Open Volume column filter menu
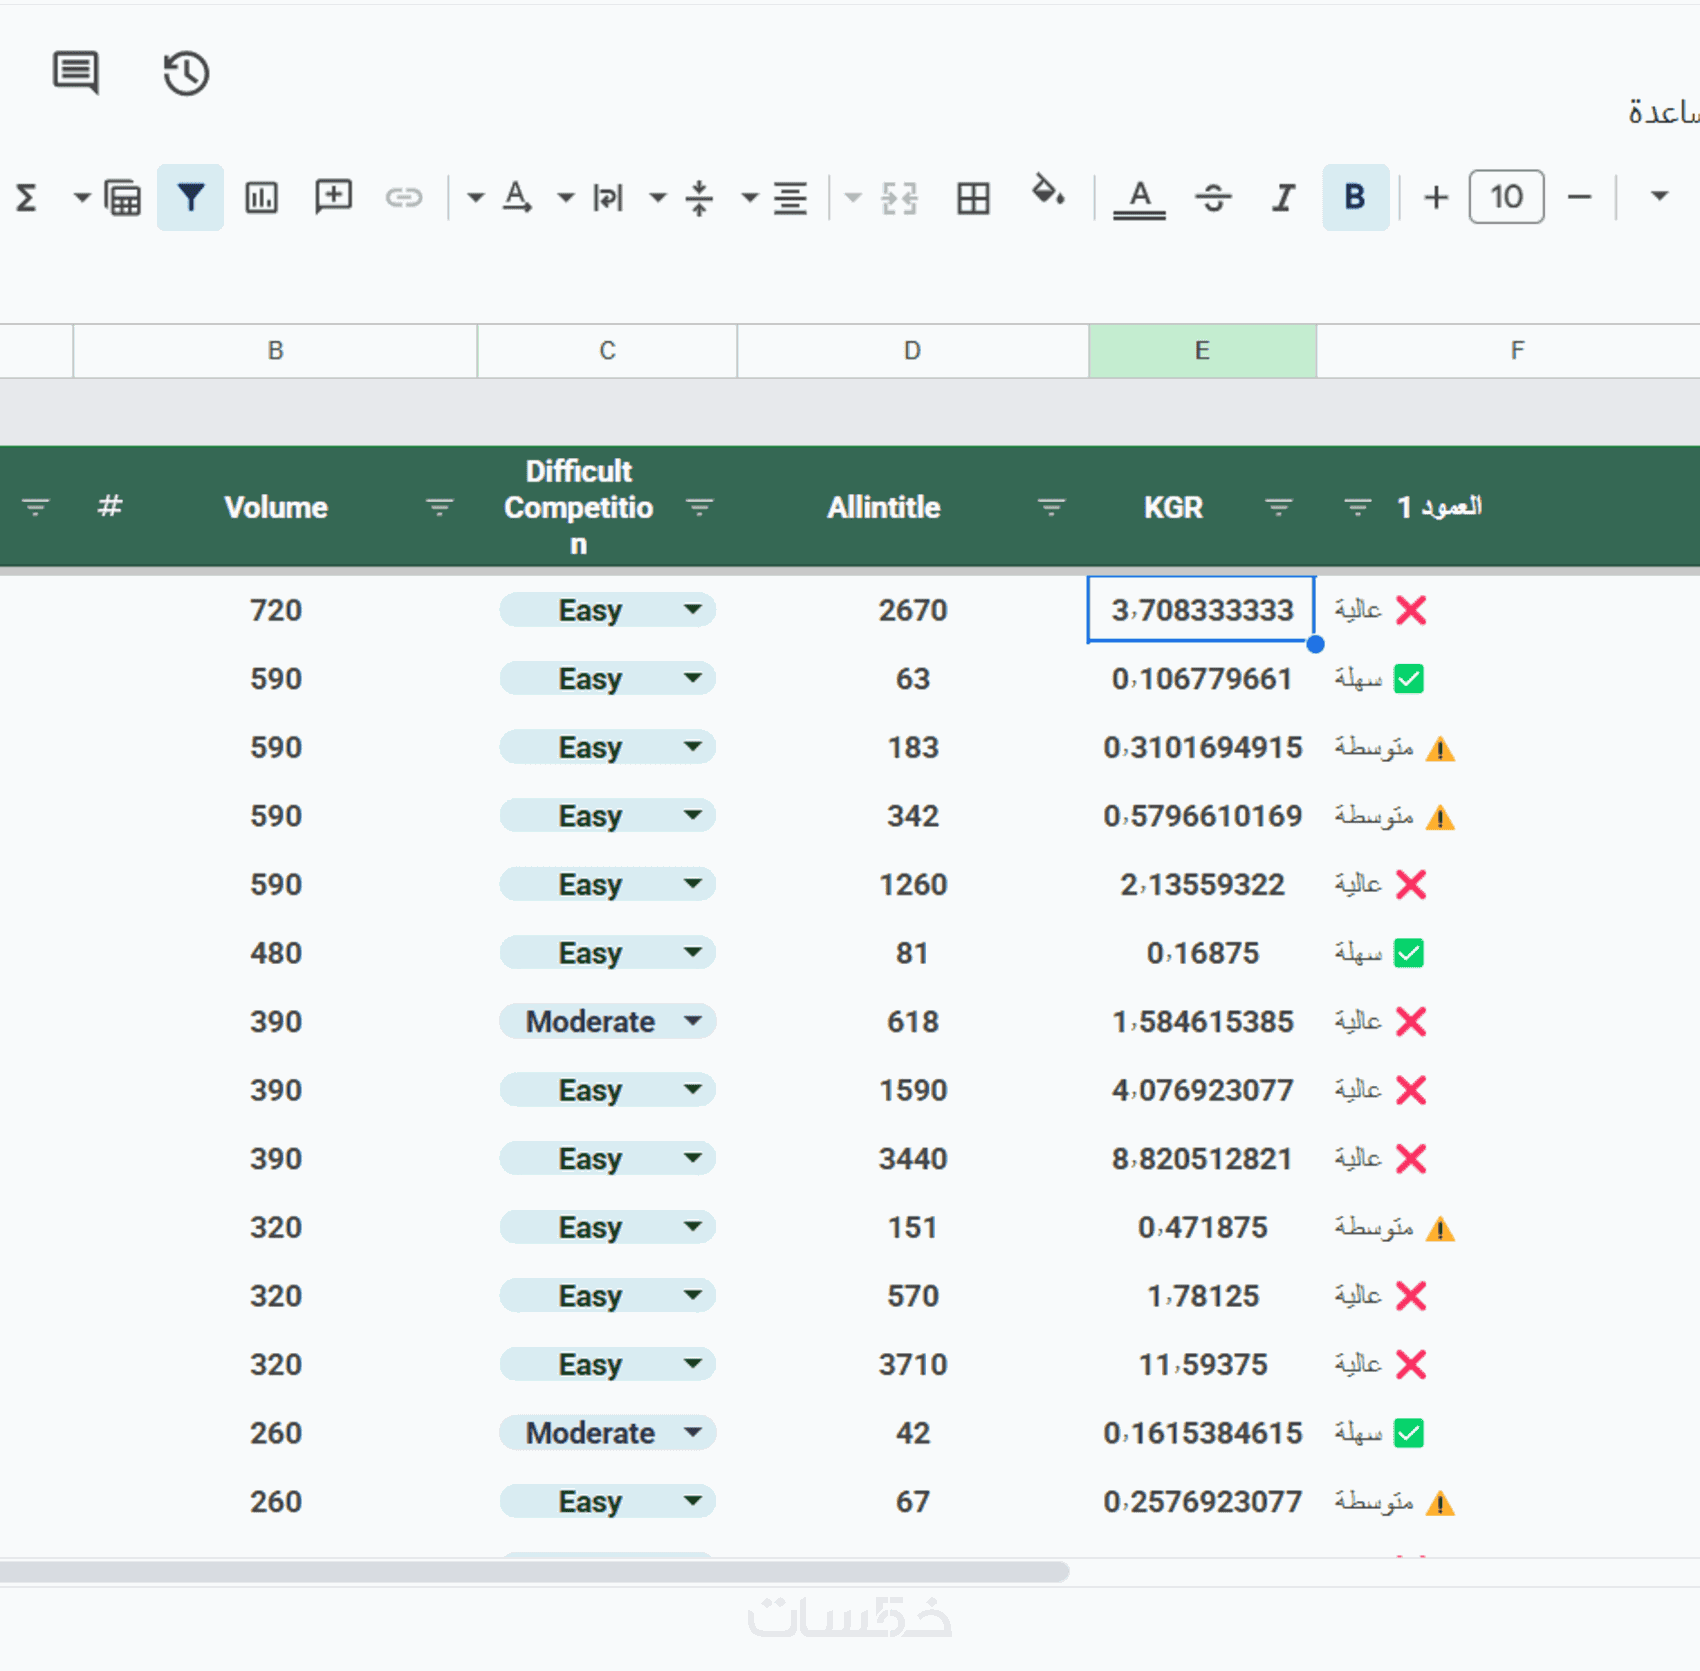This screenshot has height=1671, width=1700. [439, 507]
